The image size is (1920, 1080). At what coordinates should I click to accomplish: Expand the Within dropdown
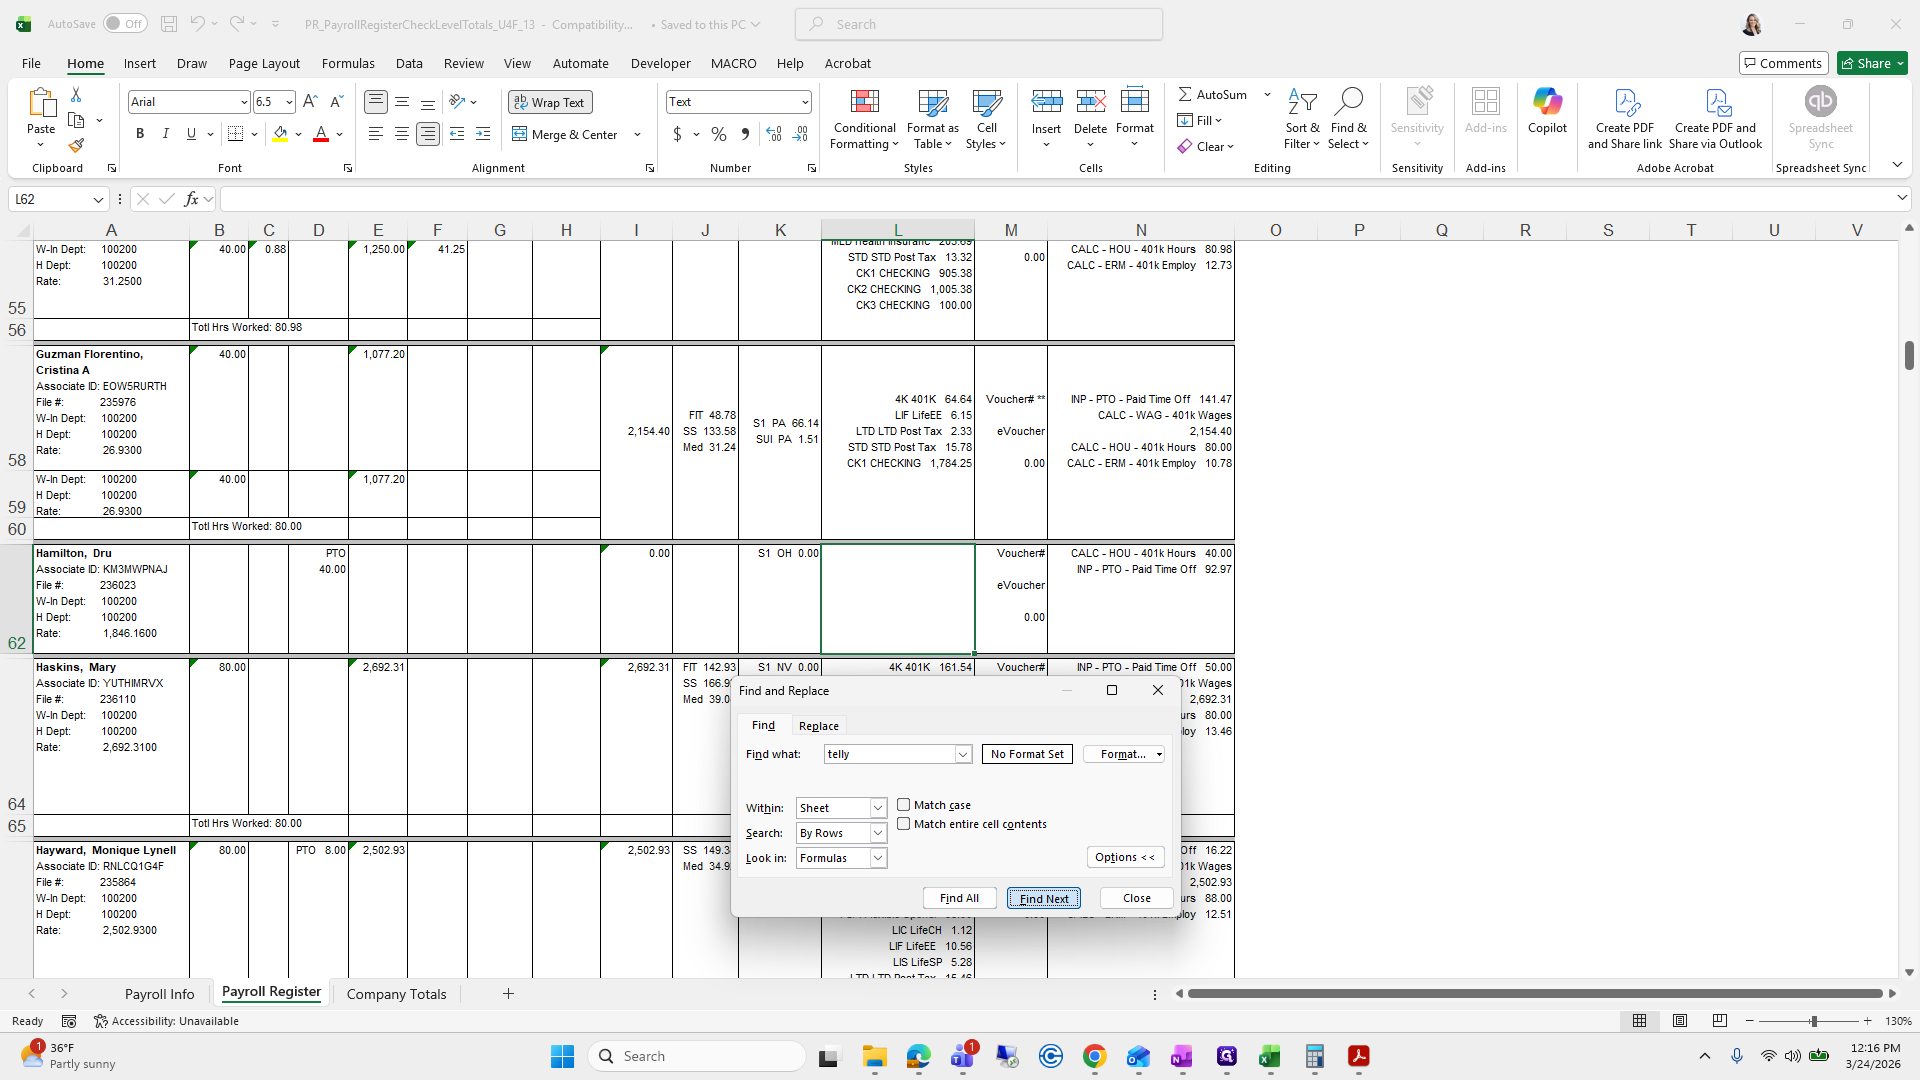click(x=877, y=808)
